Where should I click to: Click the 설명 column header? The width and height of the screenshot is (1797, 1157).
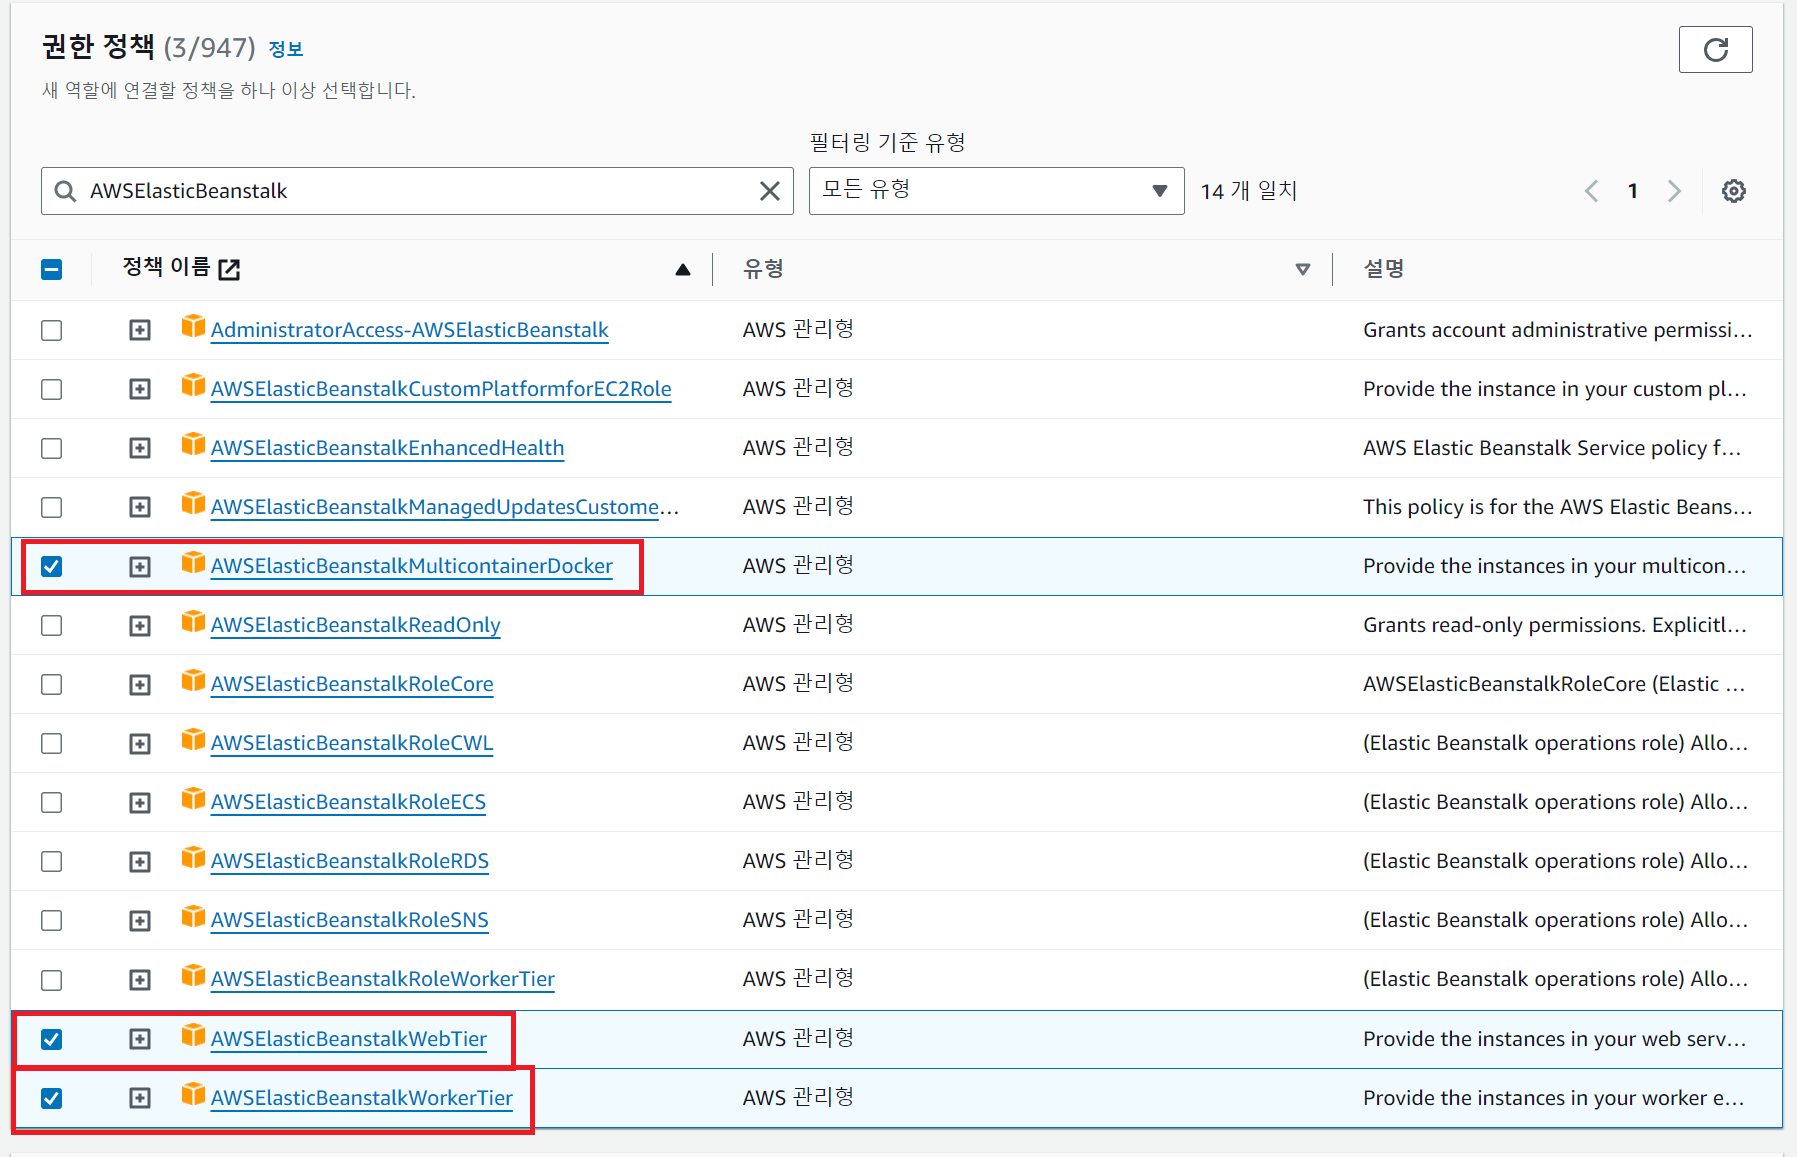click(x=1383, y=269)
